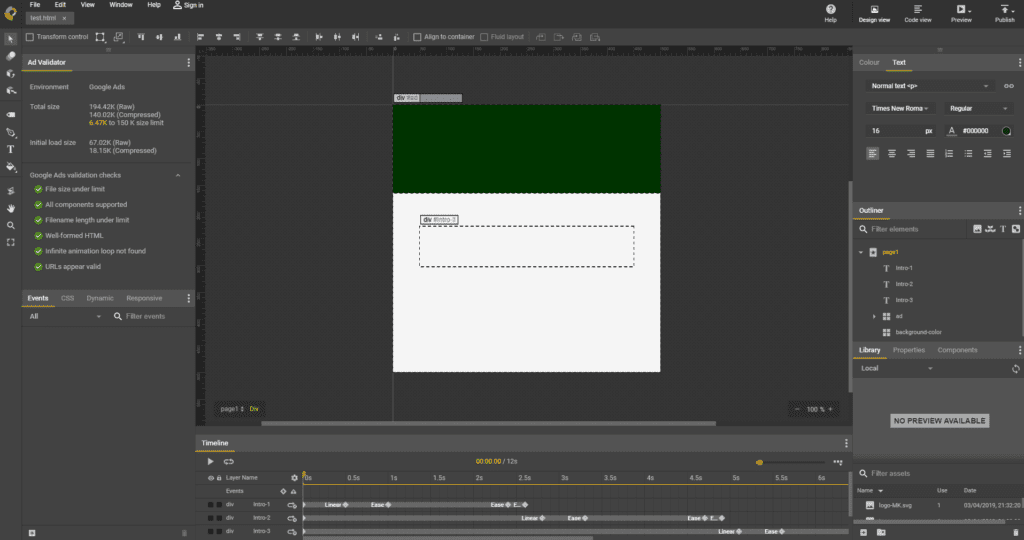
Task: Select the Pen tool
Action: point(10,132)
